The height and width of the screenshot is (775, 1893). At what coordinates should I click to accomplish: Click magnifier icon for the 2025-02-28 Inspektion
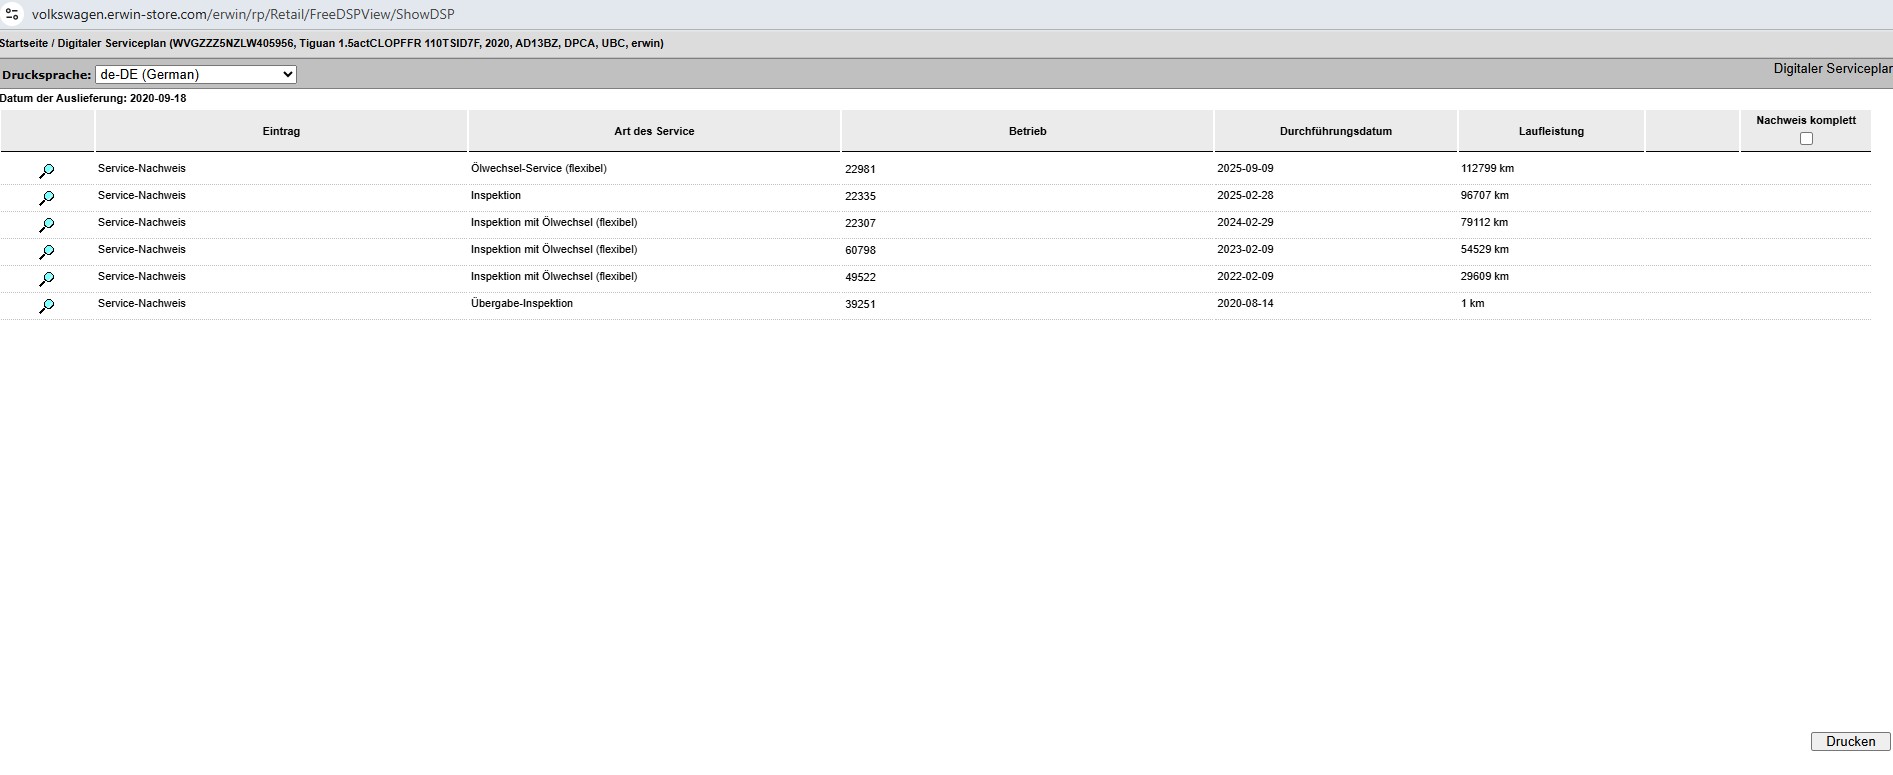pos(46,198)
